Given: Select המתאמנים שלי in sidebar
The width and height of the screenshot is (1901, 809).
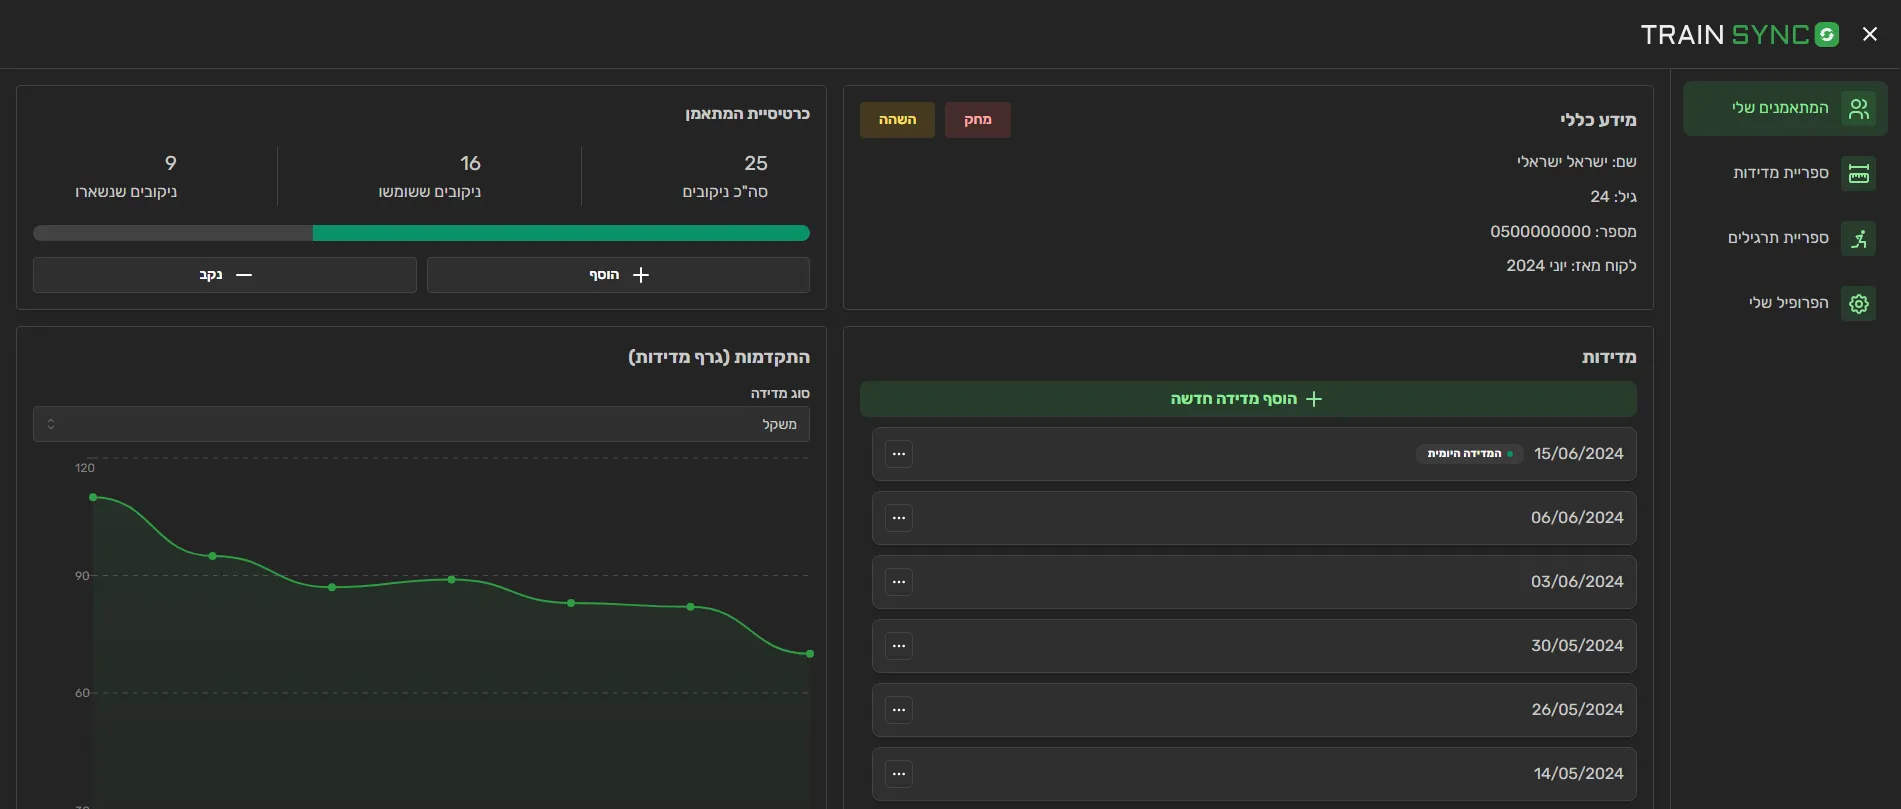Looking at the screenshot, I should [x=1785, y=108].
